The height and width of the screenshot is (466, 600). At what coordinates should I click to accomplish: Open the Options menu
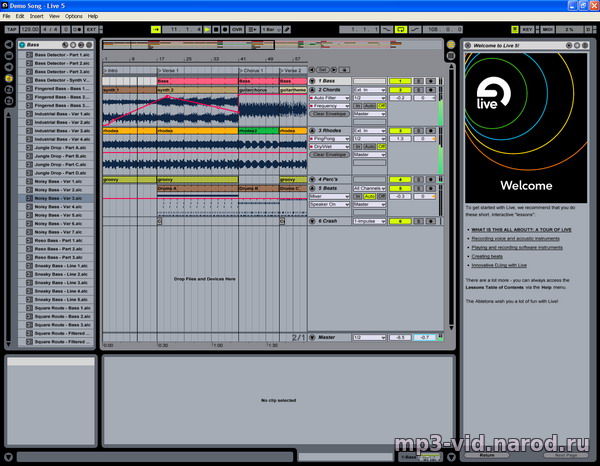click(x=73, y=16)
